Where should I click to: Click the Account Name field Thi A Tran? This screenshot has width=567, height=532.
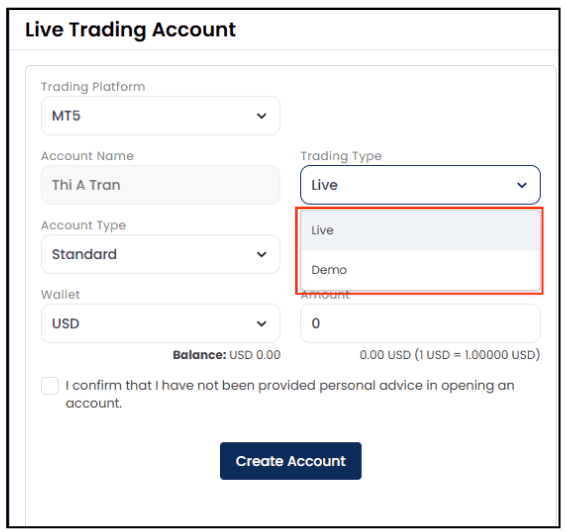click(161, 185)
